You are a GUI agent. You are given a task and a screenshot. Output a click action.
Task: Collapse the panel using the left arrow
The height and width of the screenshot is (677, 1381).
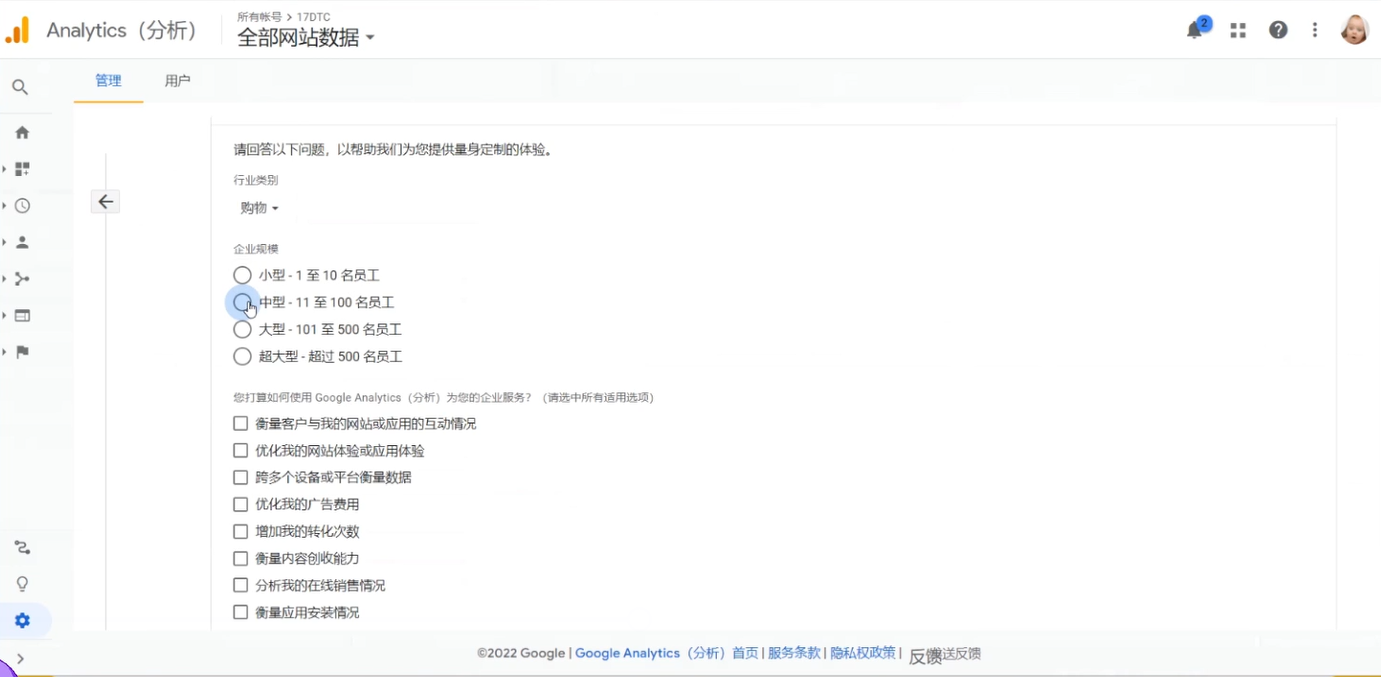105,201
